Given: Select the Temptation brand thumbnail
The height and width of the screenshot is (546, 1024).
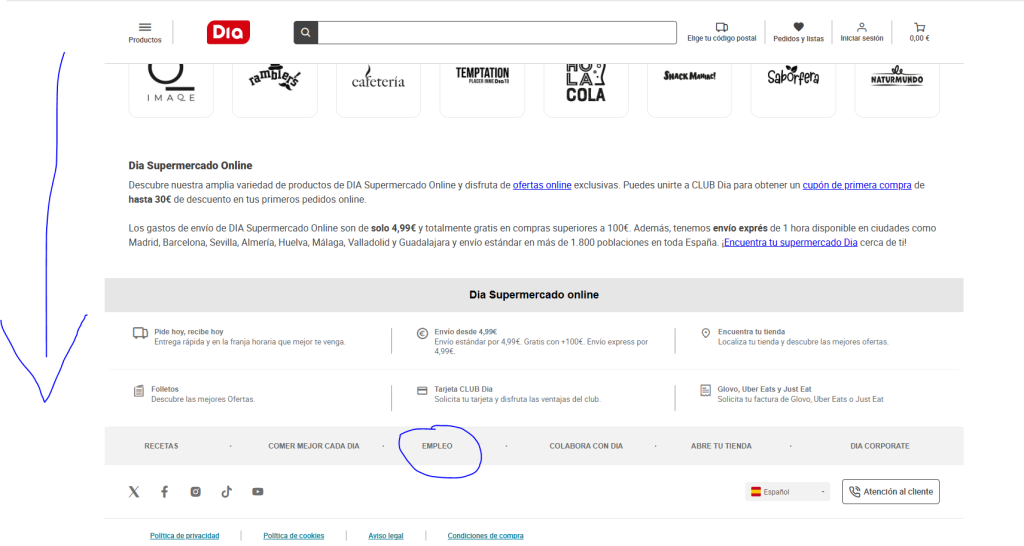Looking at the screenshot, I should coord(482,78).
